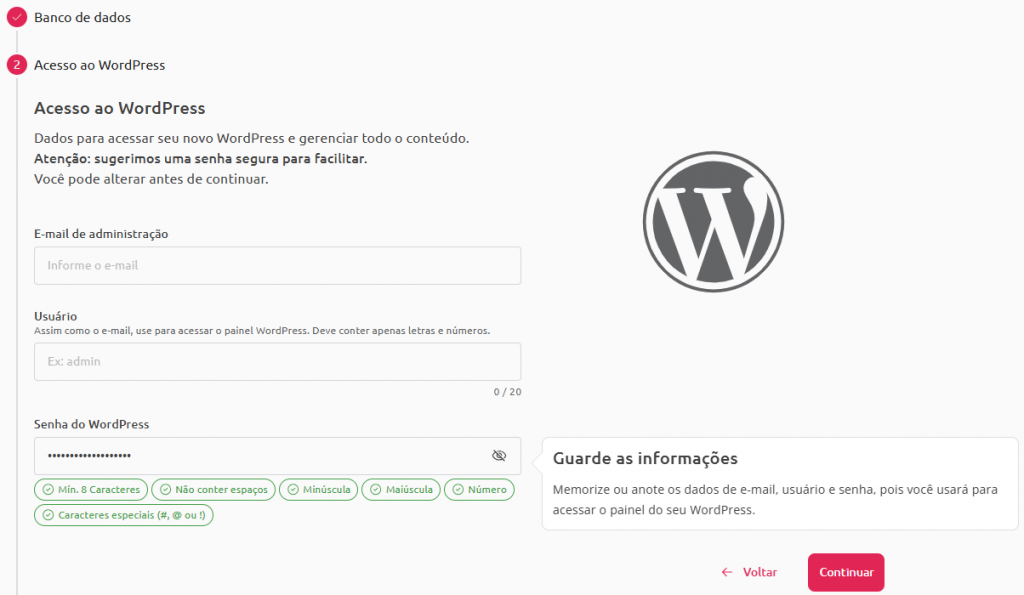Click the Dados para acessar seu novo WordPress text
The height and width of the screenshot is (595, 1024).
pyautogui.click(x=251, y=138)
